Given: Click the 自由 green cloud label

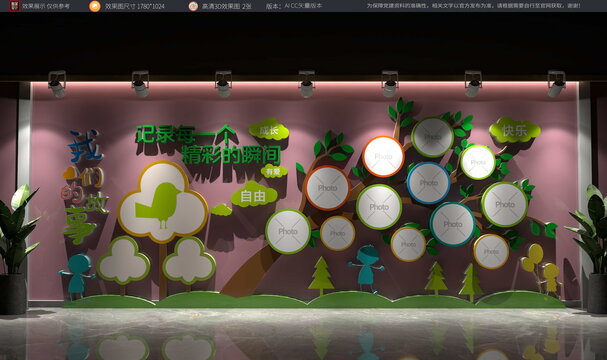Looking at the screenshot, I should click(253, 196).
